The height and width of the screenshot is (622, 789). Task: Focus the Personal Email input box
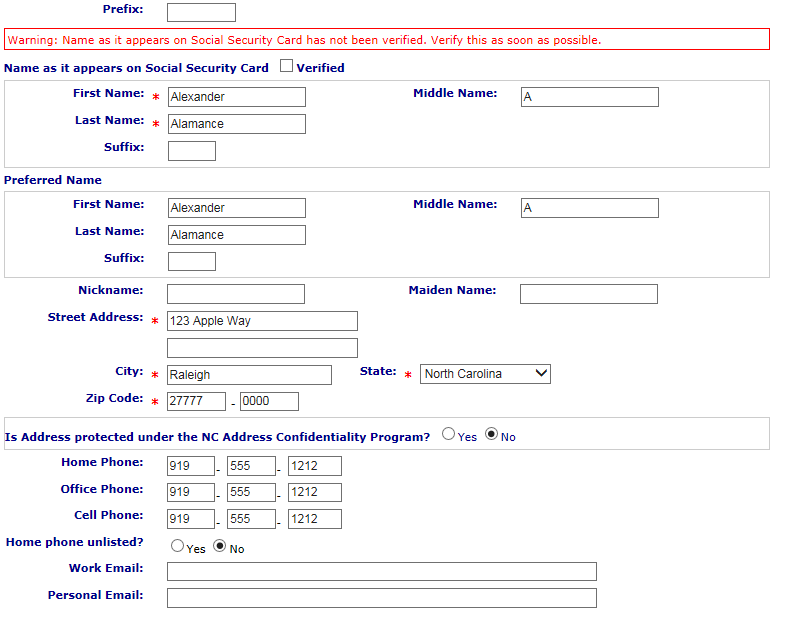point(381,598)
